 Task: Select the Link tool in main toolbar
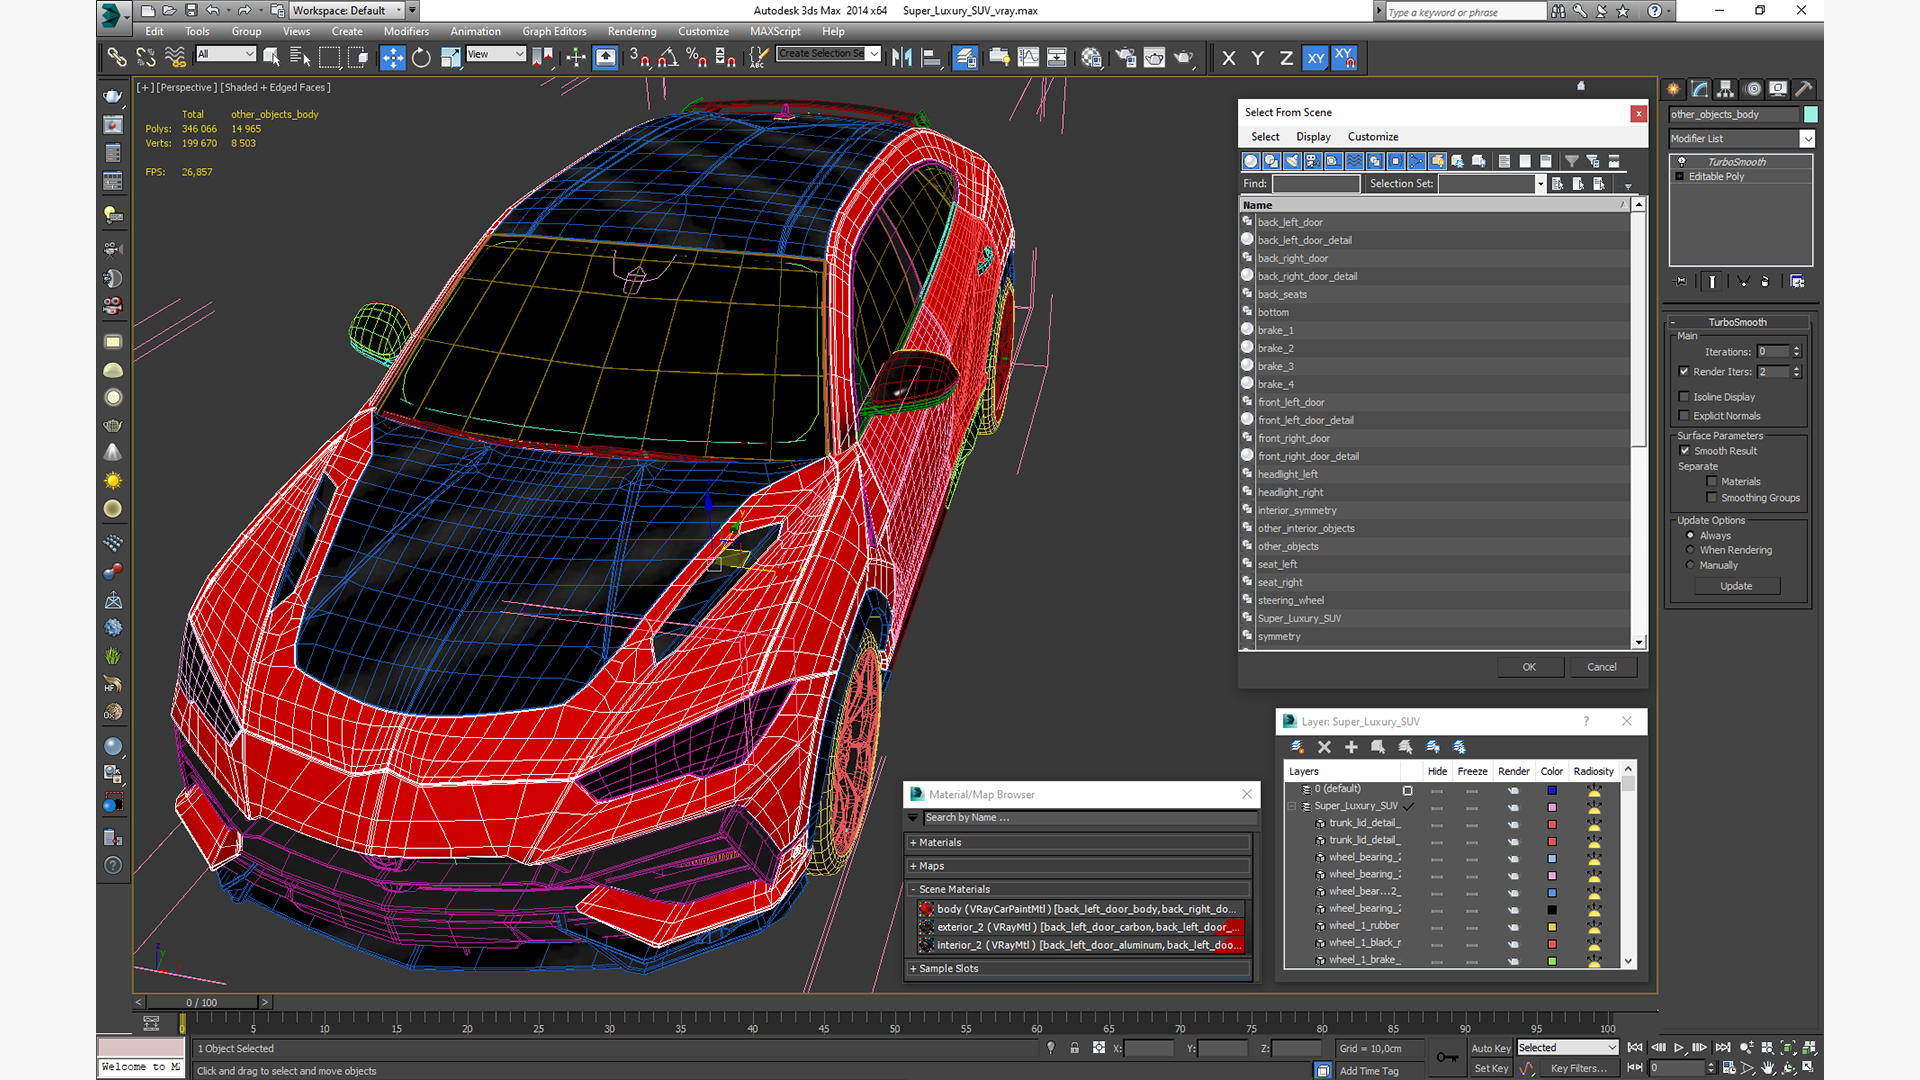click(117, 57)
